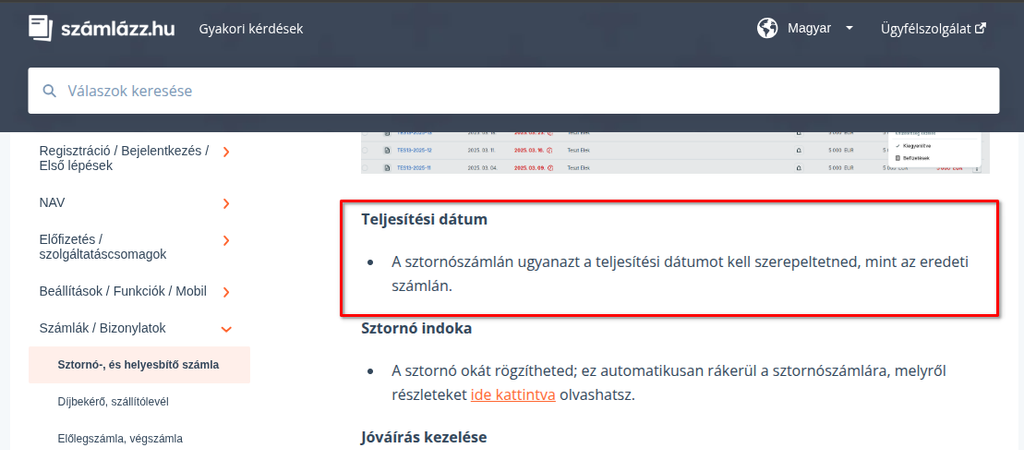Follow the 'ide kattintva' link
The width and height of the screenshot is (1024, 450).
click(512, 394)
